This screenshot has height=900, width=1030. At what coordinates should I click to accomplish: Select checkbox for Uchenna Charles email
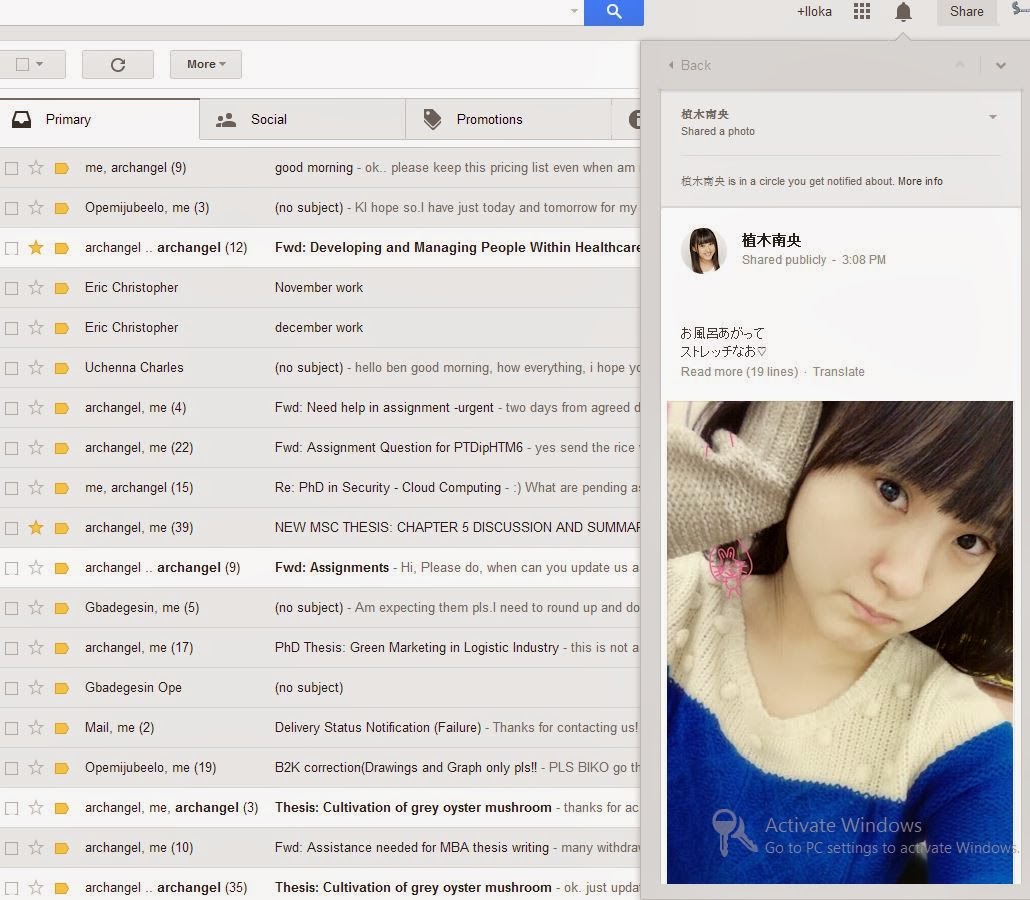pyautogui.click(x=11, y=368)
